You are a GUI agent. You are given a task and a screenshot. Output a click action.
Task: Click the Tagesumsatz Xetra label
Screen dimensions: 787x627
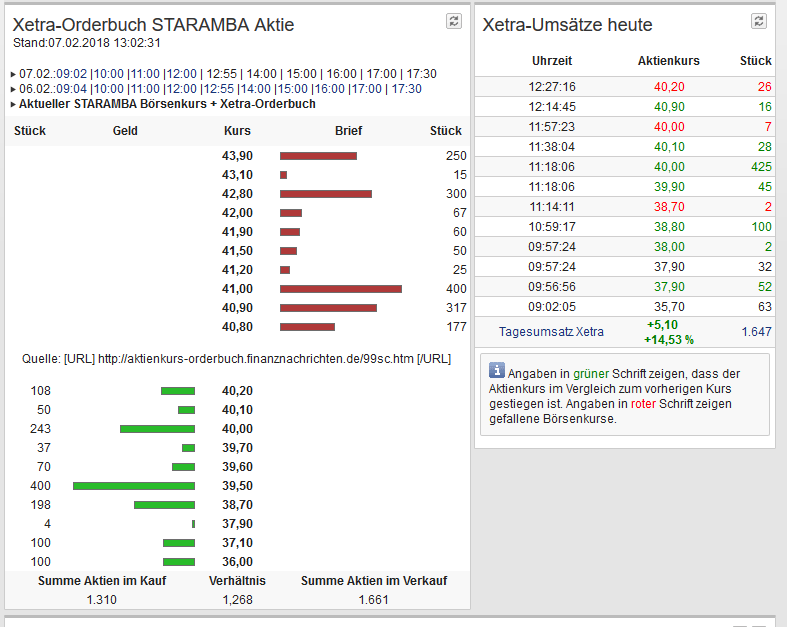click(551, 331)
